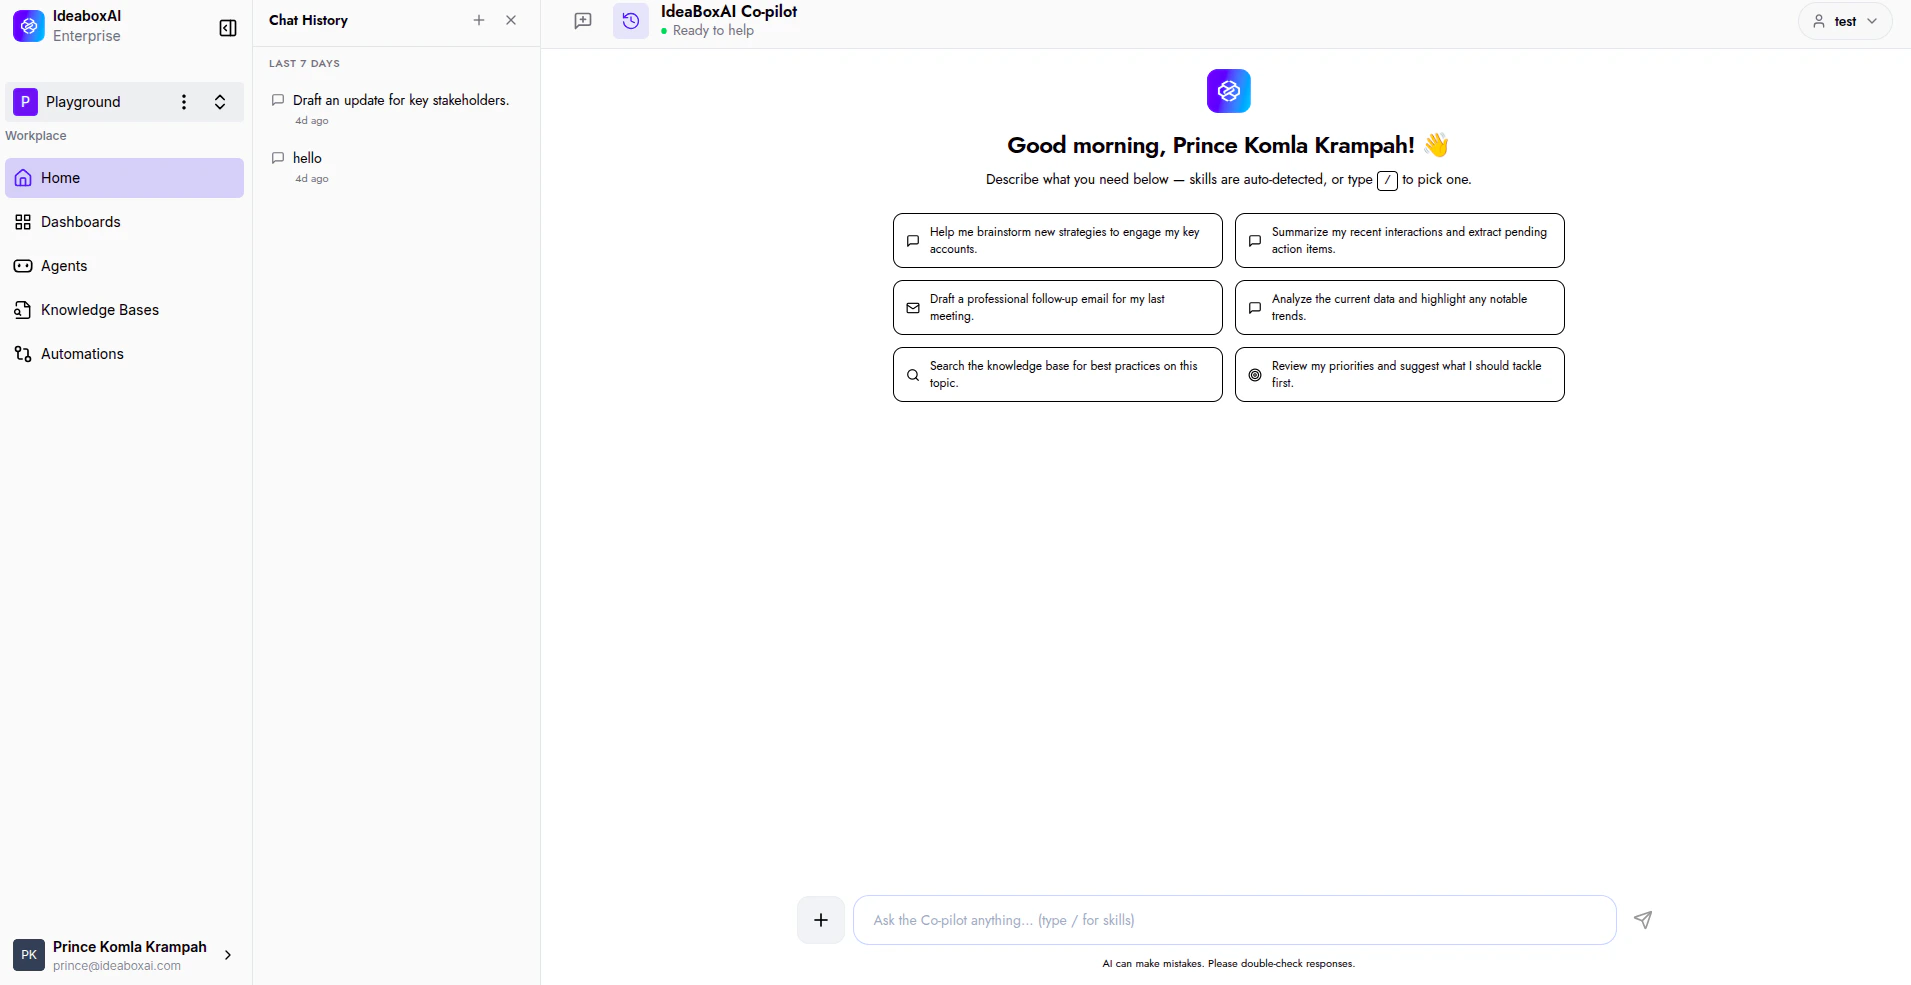Click the Agents robot icon
Viewport: 1911px width, 985px height.
pos(23,266)
